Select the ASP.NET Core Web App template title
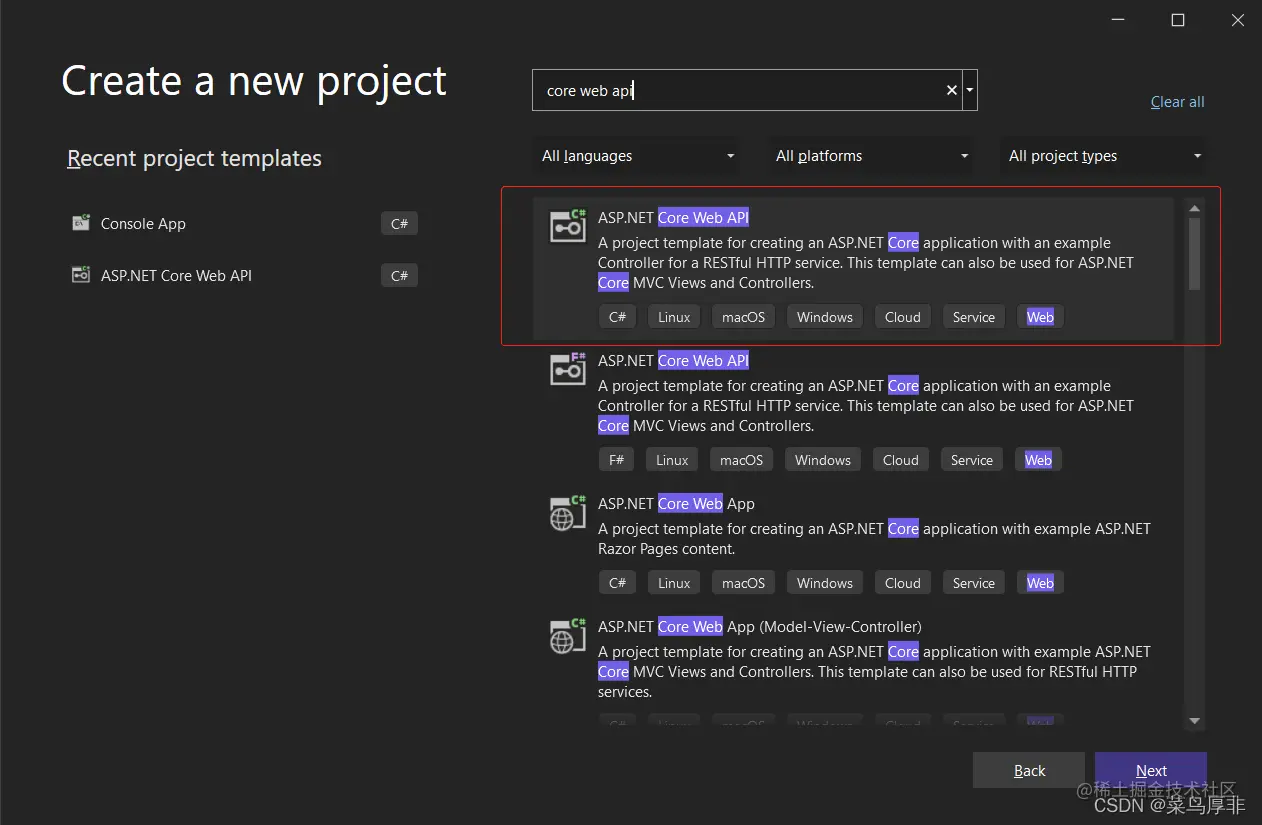The image size is (1262, 825). click(x=676, y=503)
